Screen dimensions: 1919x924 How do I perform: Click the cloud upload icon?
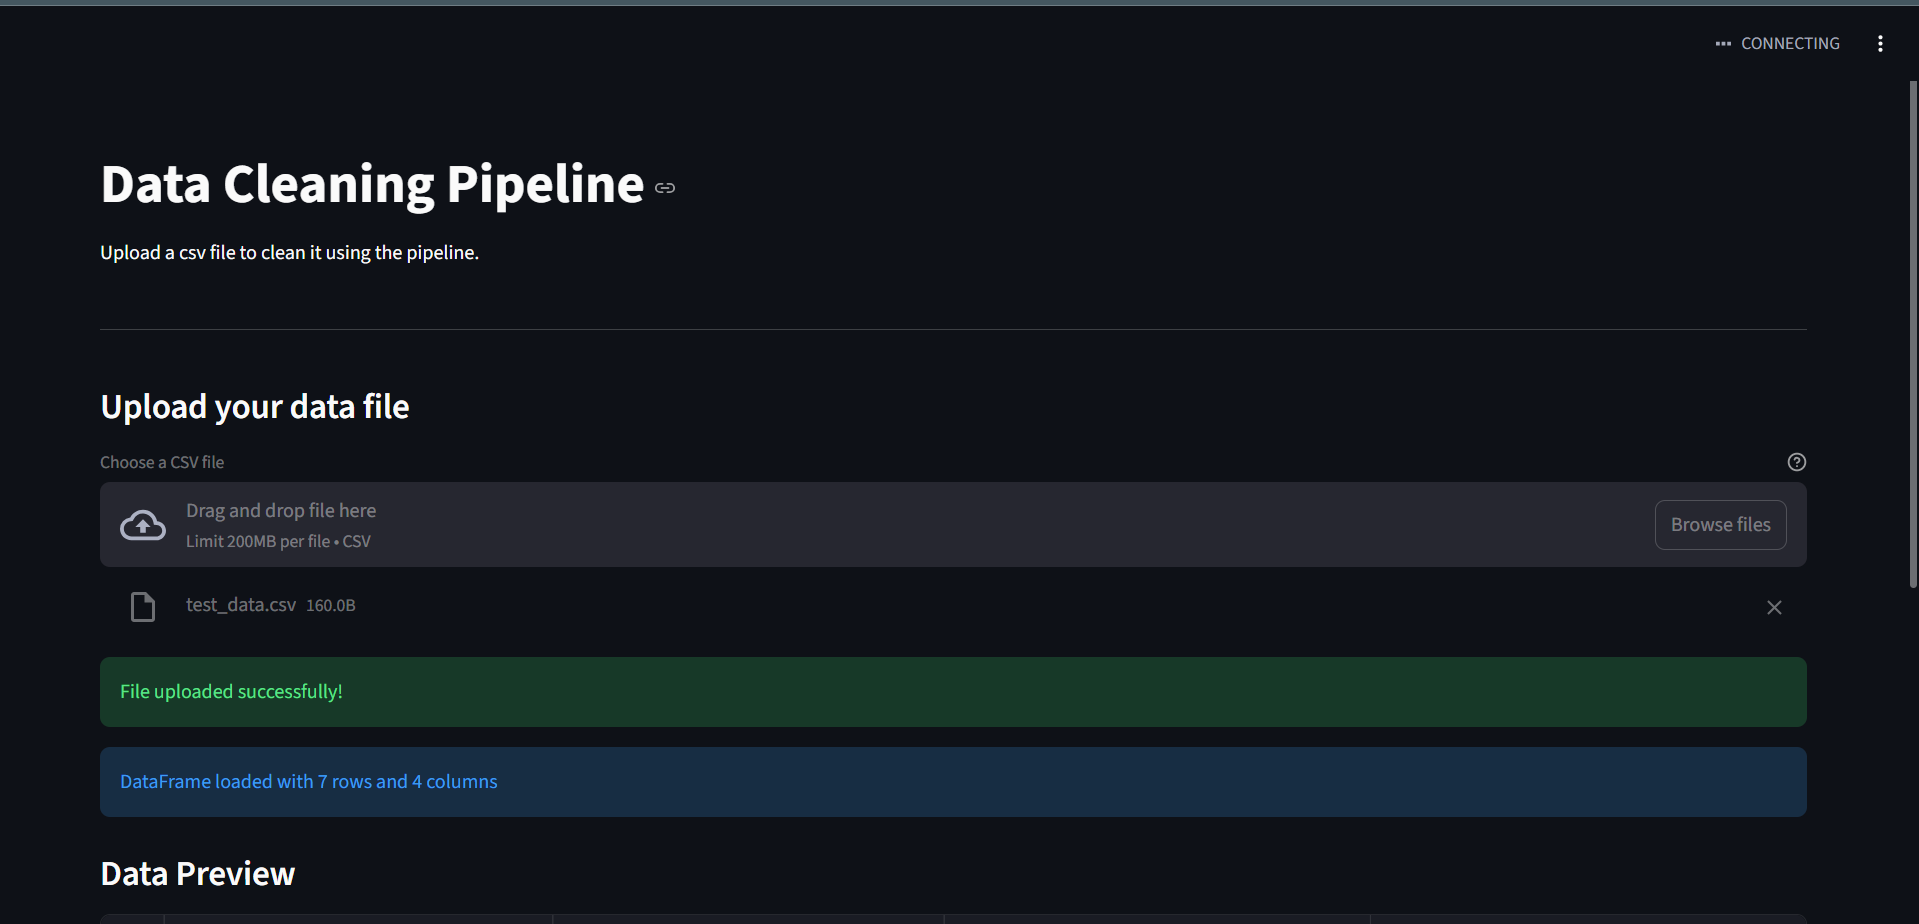pyautogui.click(x=143, y=525)
